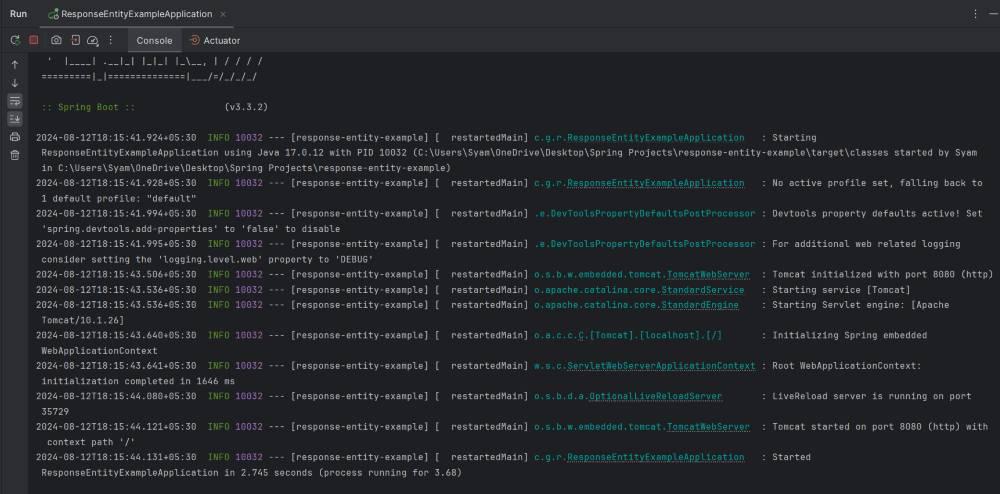Click 'in 2.745 seconds (process running for 3.68)' text

coord(342,473)
